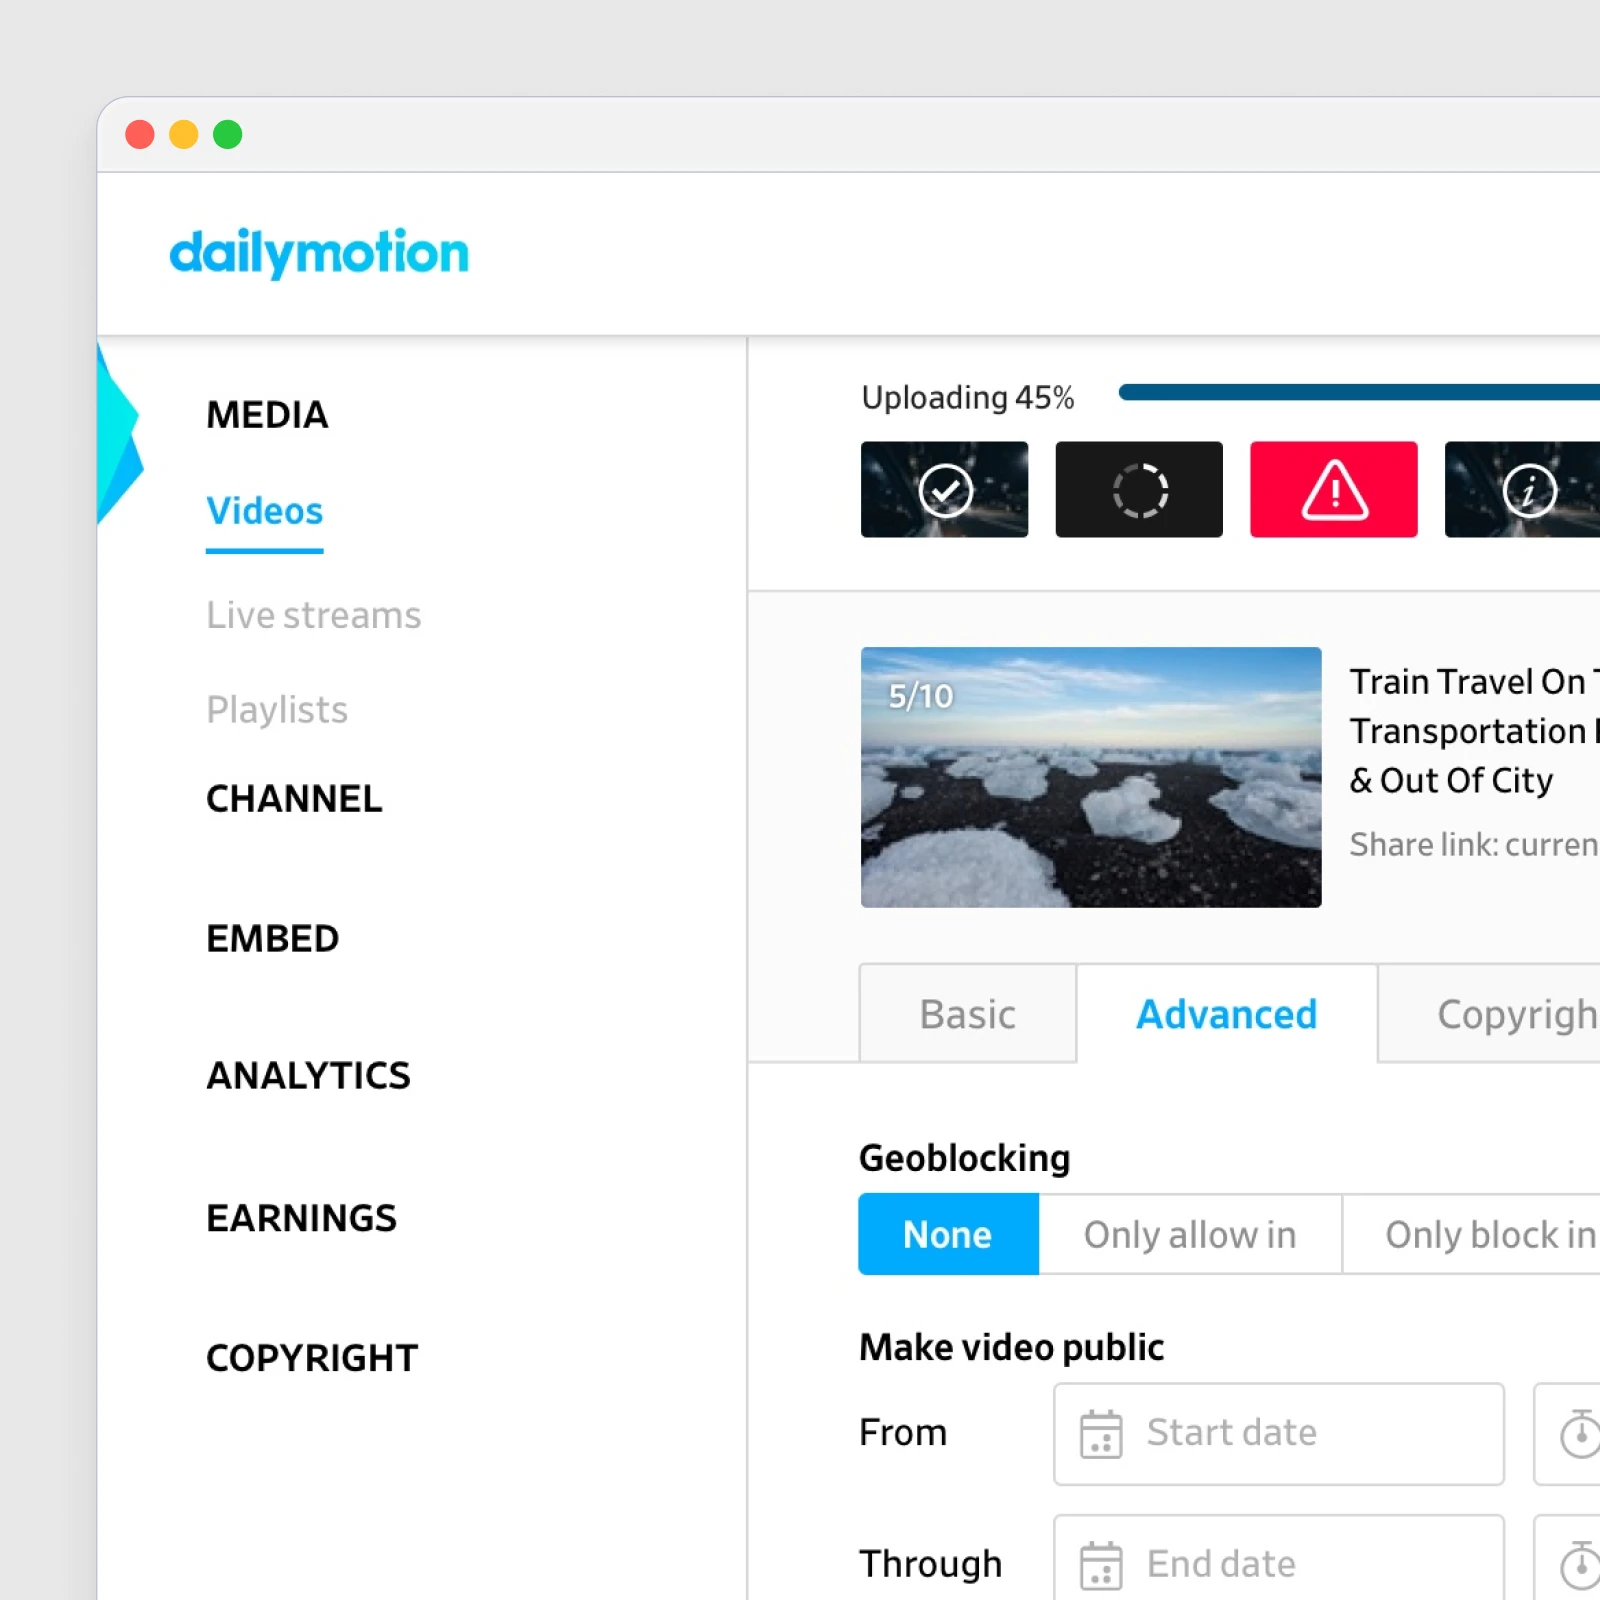This screenshot has height=1600, width=1600.
Task: Open Playlists in the sidebar
Action: point(277,710)
